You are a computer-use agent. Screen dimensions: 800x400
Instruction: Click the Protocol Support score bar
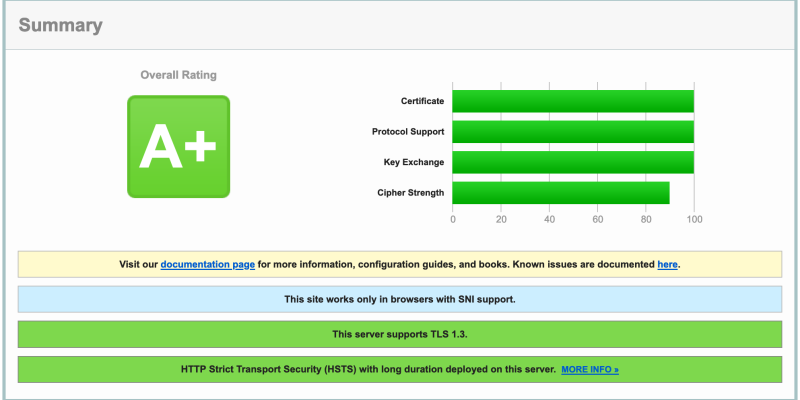(573, 132)
